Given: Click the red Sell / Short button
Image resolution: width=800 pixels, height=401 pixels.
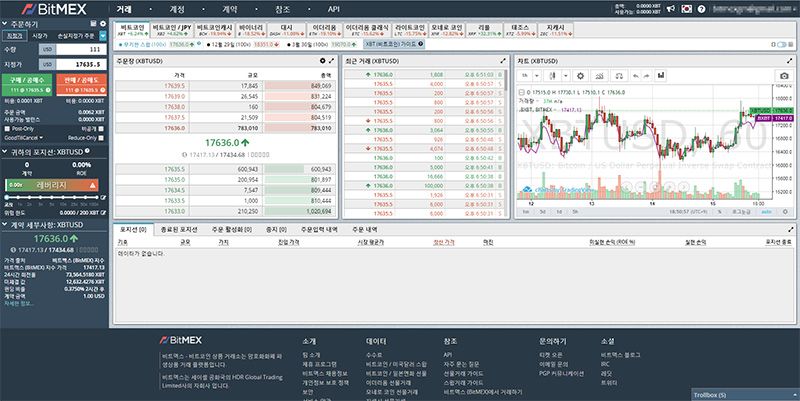Looking at the screenshot, I should [x=82, y=85].
